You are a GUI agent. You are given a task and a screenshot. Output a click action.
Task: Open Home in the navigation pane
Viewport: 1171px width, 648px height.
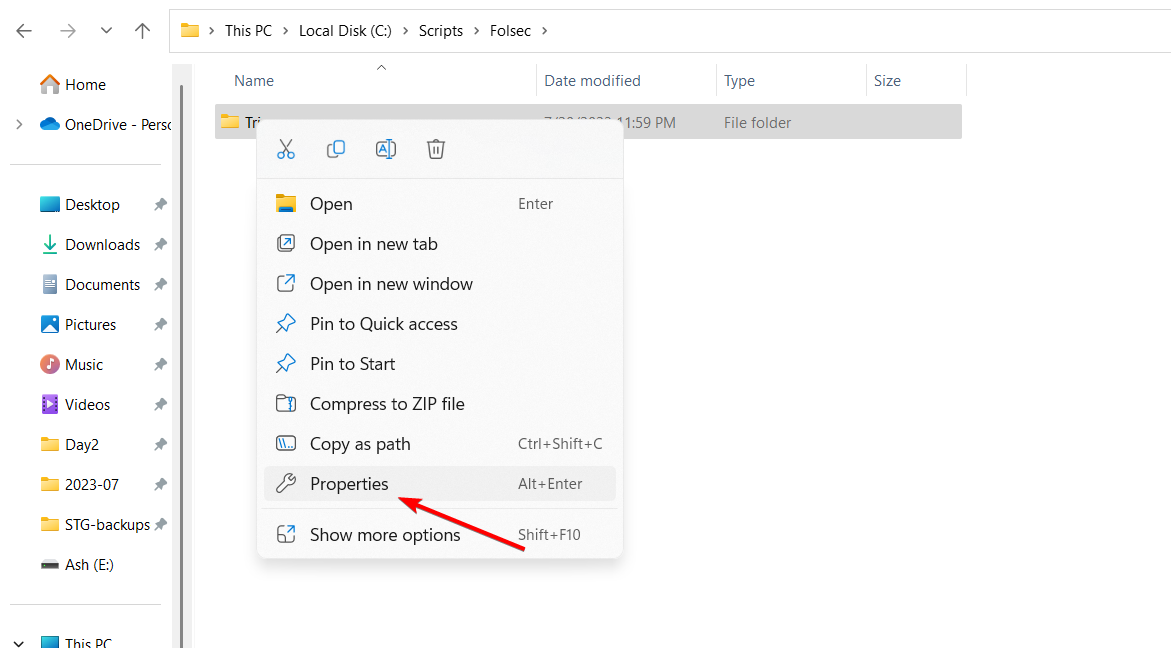[x=72, y=84]
